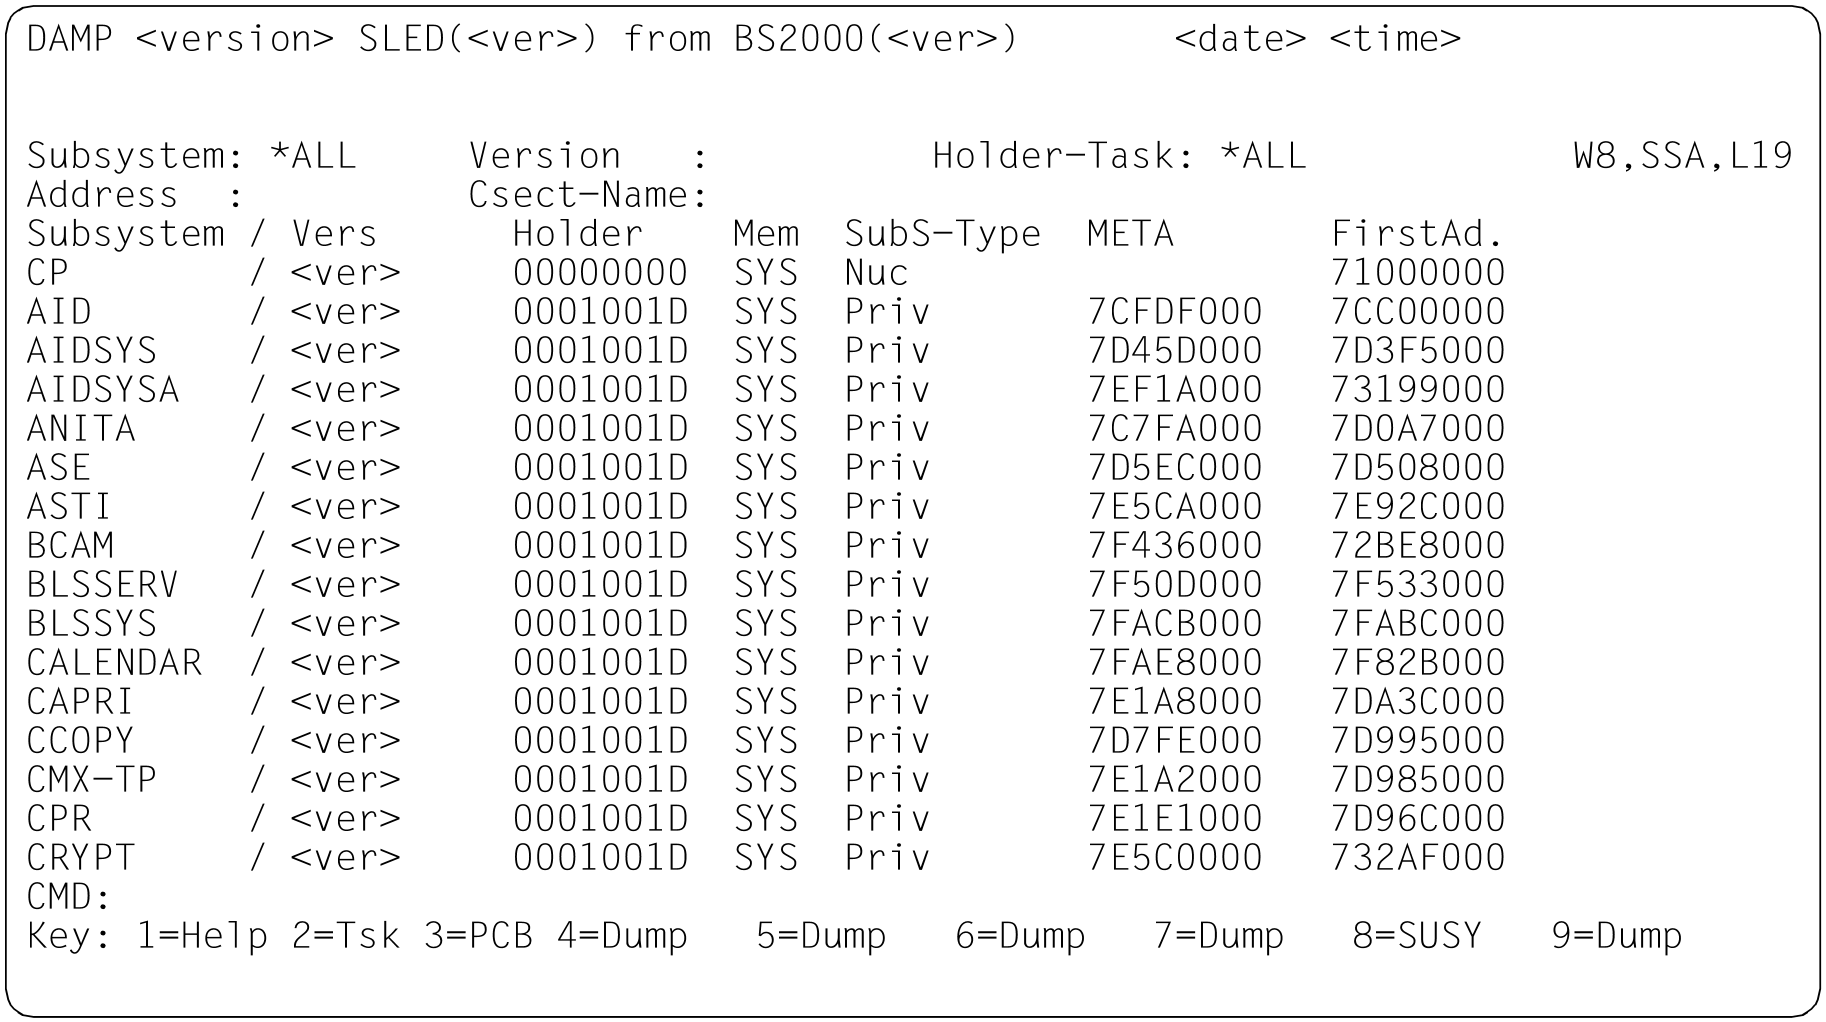Select the 2=Tsk key option
This screenshot has width=1826, height=1022.
coord(345,936)
